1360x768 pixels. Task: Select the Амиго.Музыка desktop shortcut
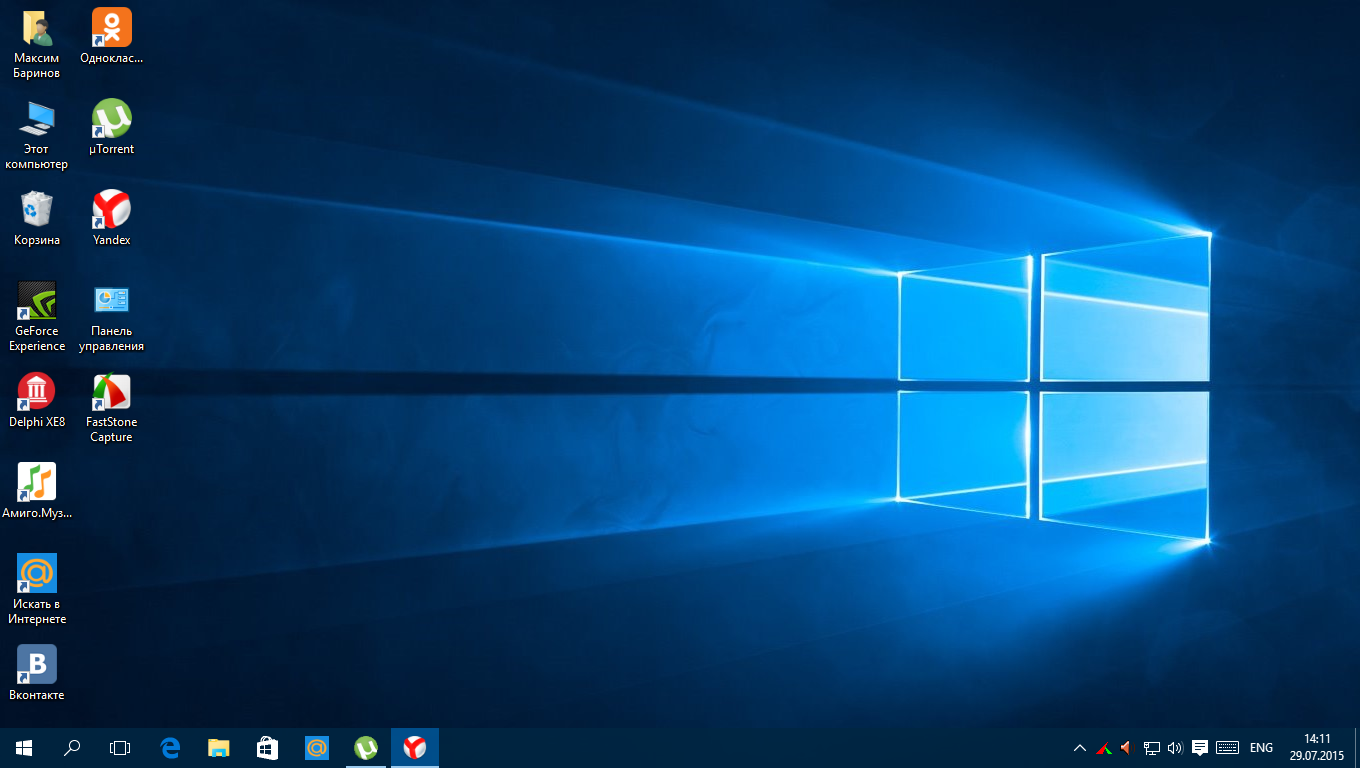[x=37, y=492]
